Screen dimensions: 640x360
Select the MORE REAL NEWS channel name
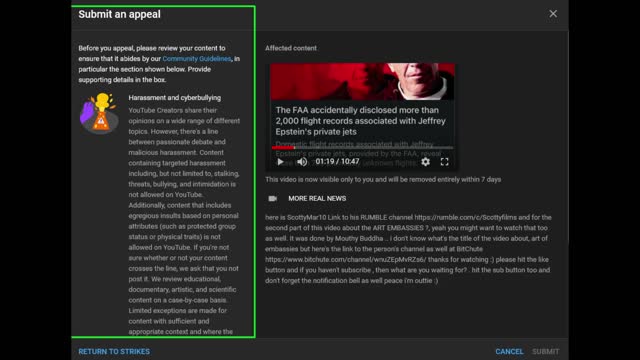pos(317,198)
